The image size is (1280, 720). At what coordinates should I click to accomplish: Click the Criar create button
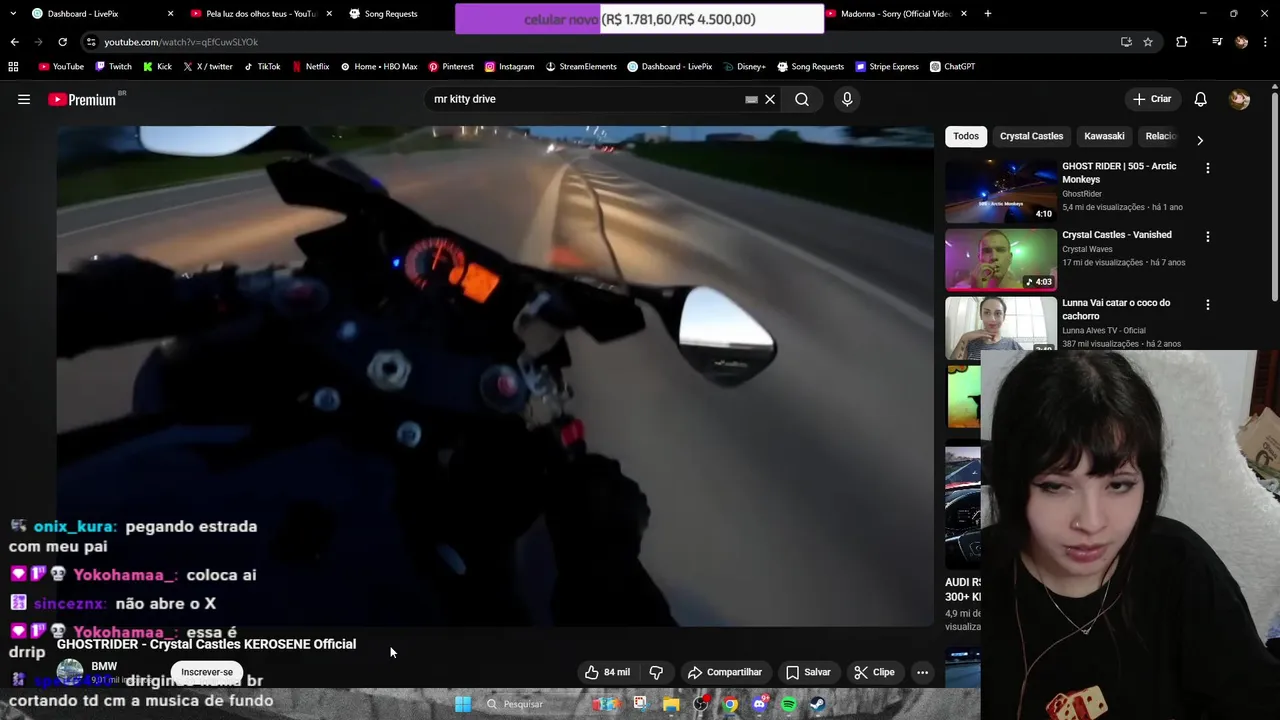pyautogui.click(x=1152, y=99)
